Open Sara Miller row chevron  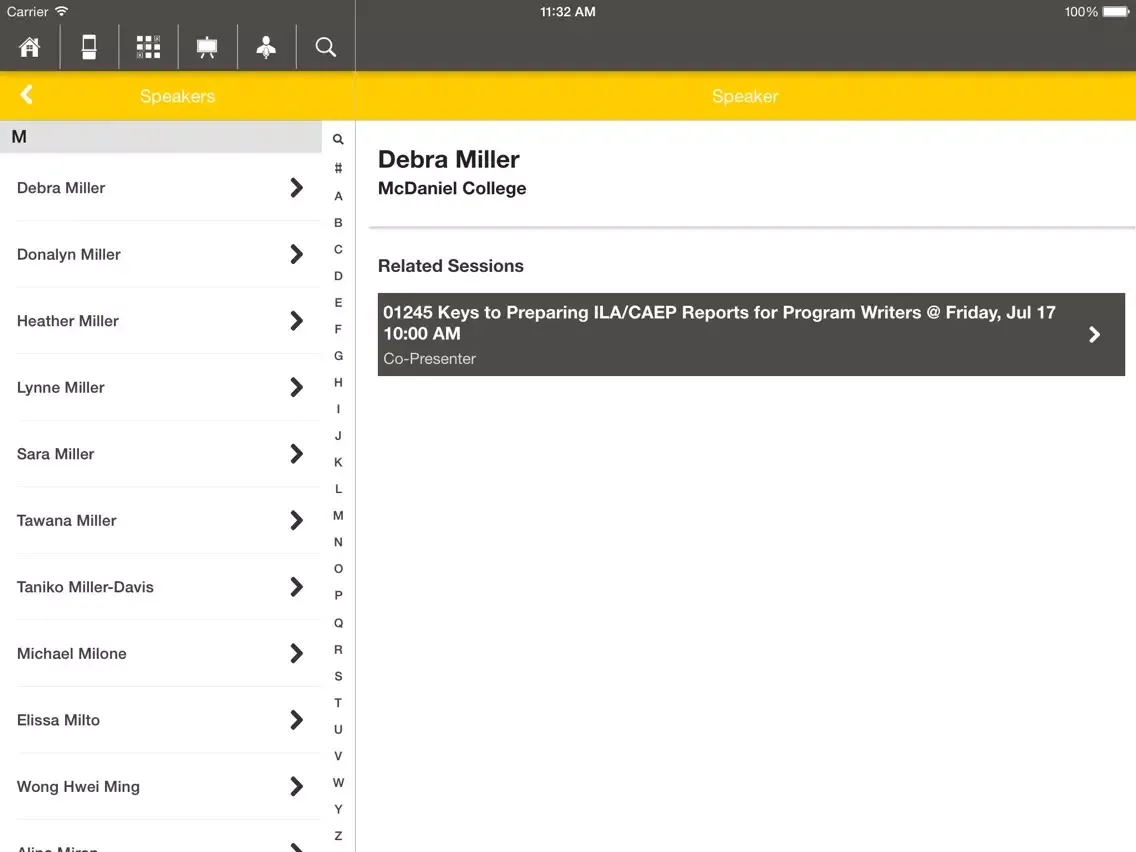[296, 454]
